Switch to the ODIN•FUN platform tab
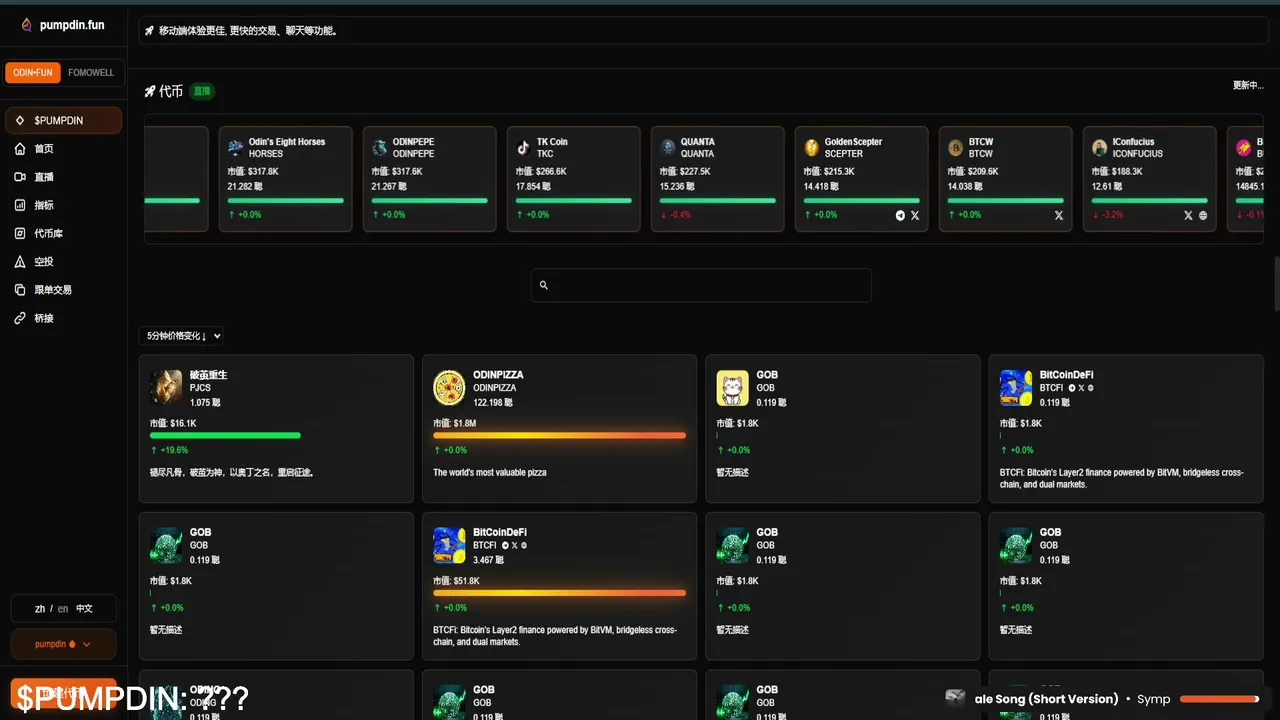Screen dimensions: 1280x720 [33, 73]
